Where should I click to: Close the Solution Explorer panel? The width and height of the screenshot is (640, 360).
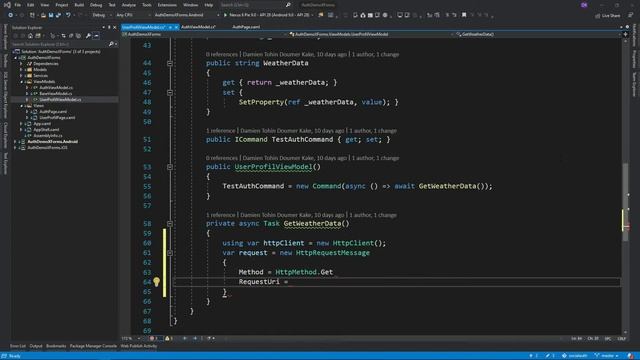(x=114, y=27)
